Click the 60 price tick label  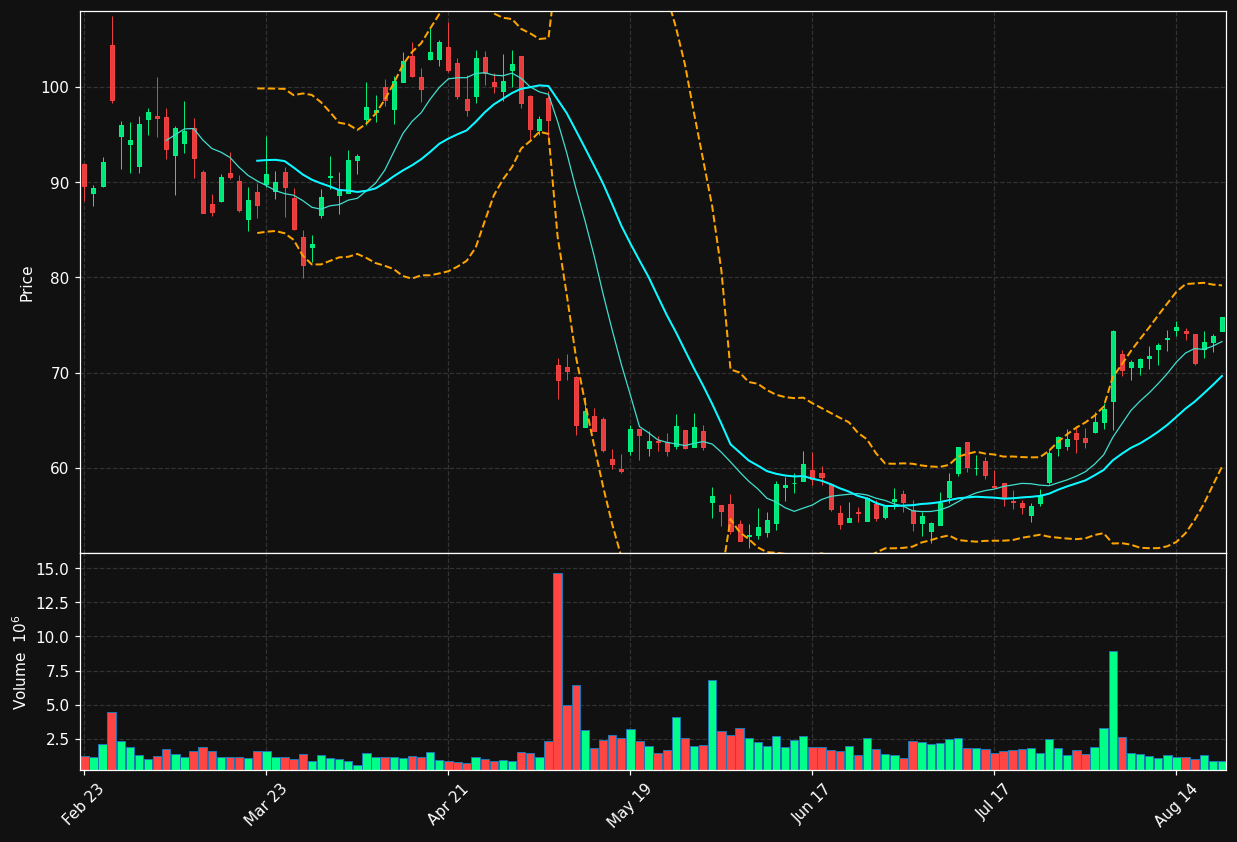(60, 468)
